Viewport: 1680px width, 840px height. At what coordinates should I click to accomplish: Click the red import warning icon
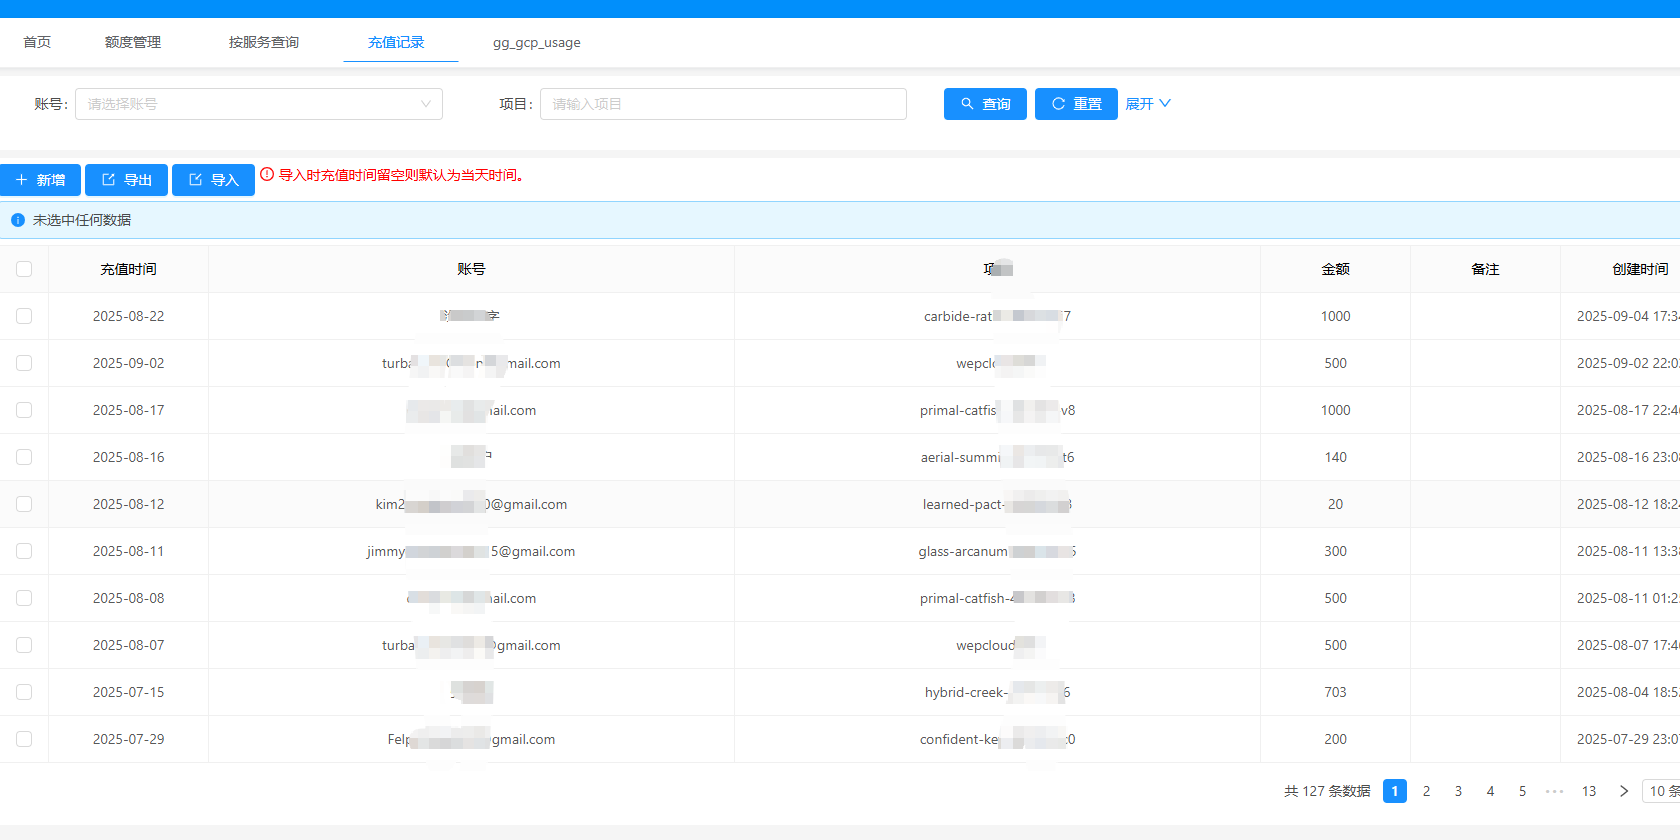(x=267, y=174)
